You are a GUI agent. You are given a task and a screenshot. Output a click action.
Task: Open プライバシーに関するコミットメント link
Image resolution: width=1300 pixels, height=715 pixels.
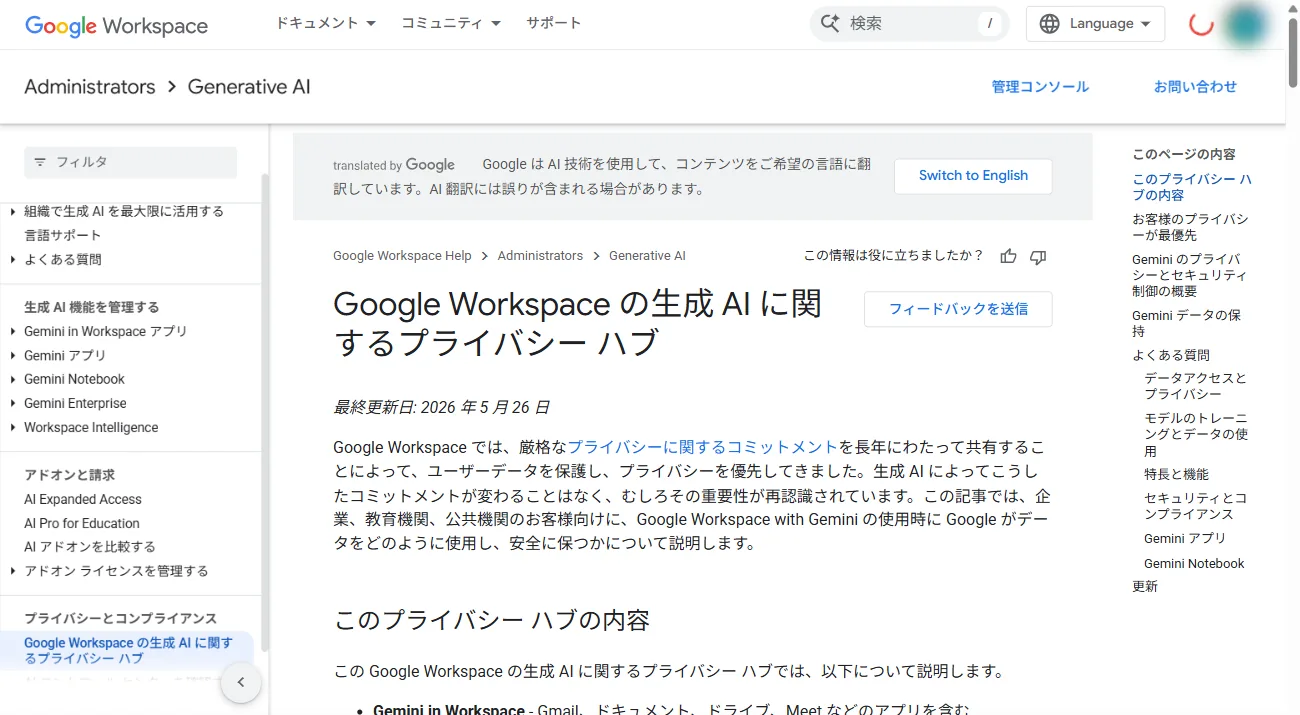(703, 447)
